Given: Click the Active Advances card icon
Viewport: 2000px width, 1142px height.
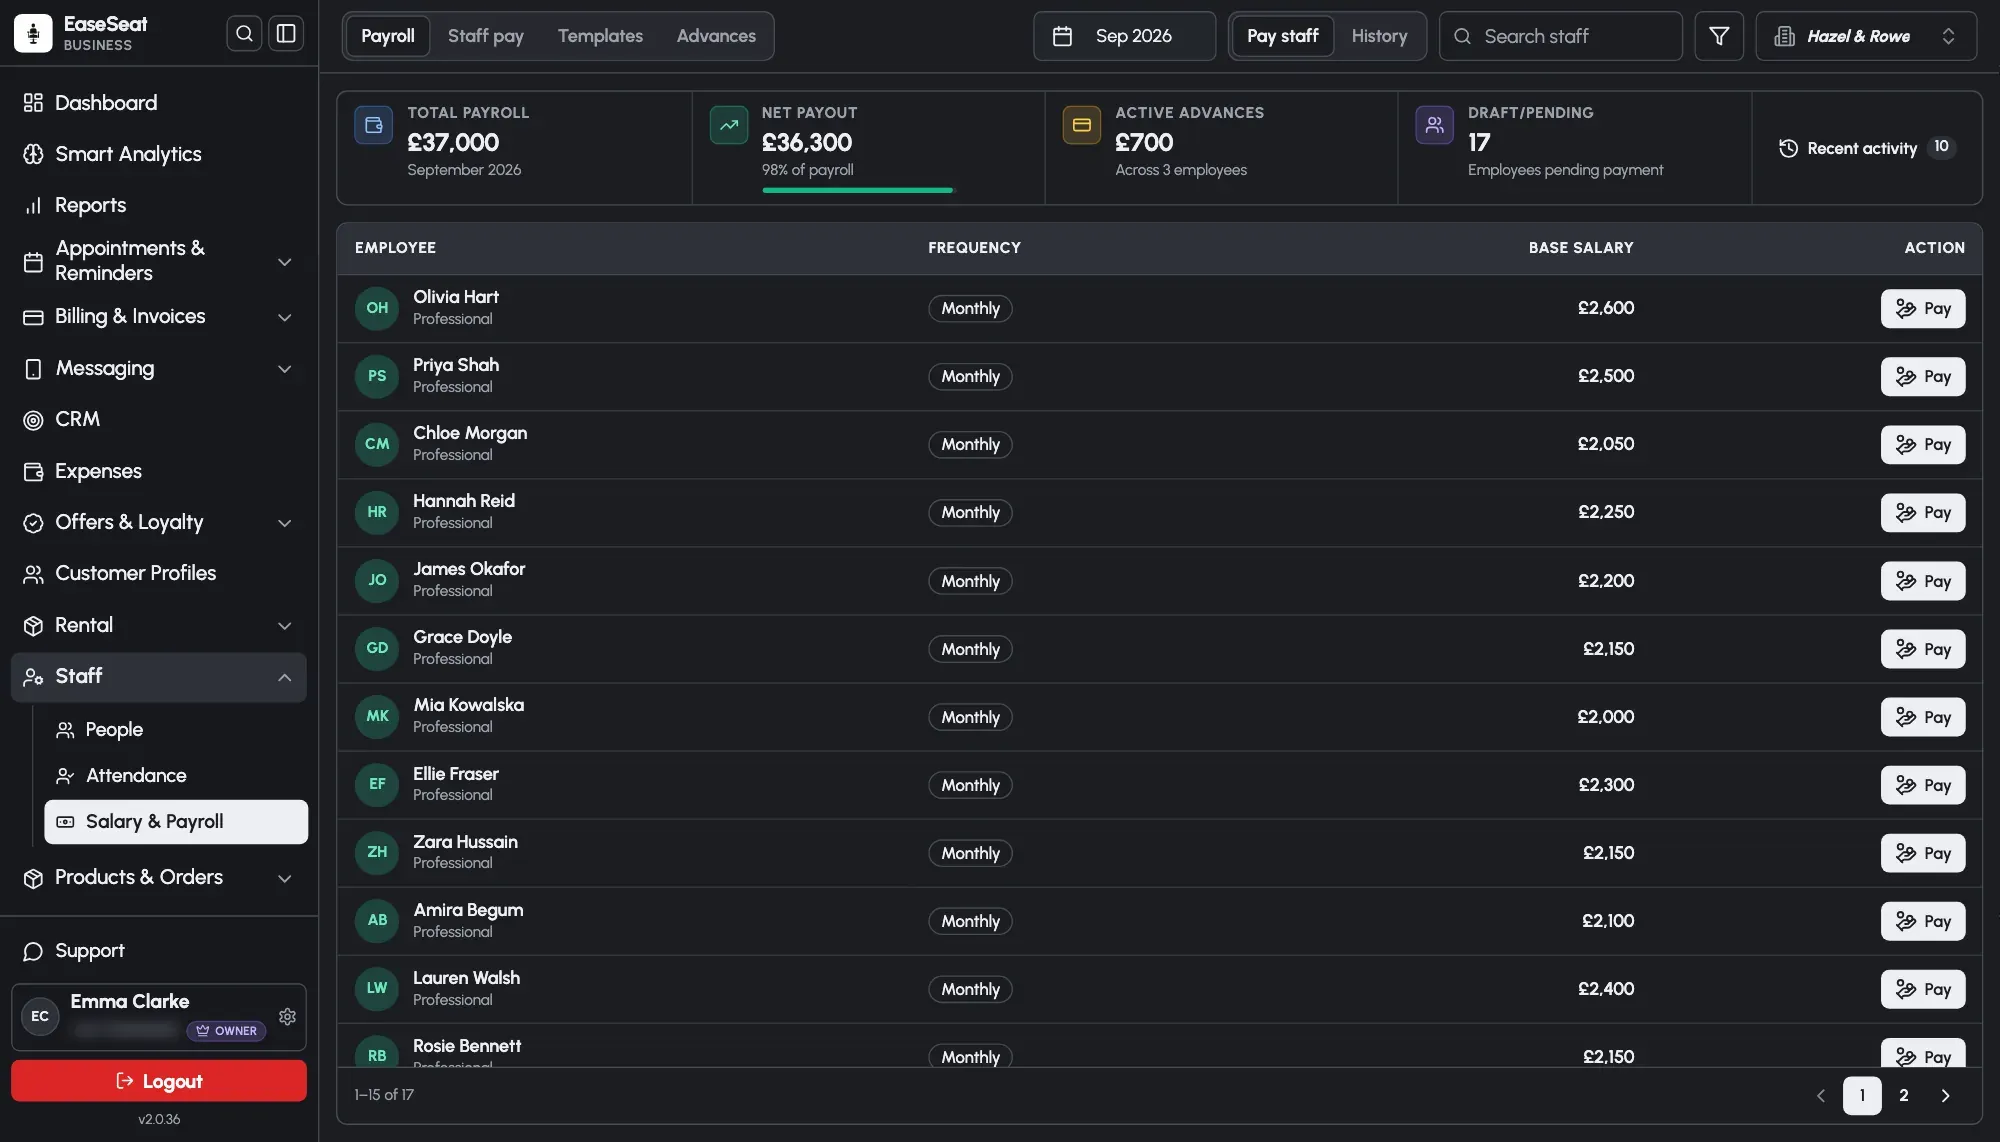Looking at the screenshot, I should pos(1081,125).
